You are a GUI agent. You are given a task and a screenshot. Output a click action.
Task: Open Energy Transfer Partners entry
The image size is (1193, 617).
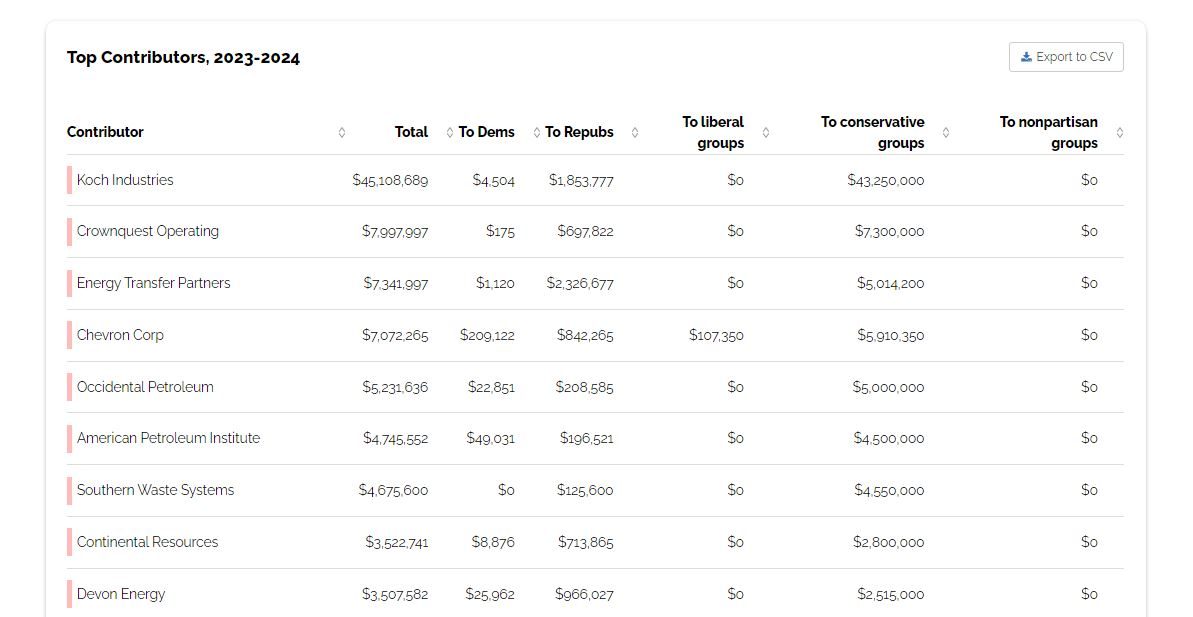pyautogui.click(x=154, y=283)
